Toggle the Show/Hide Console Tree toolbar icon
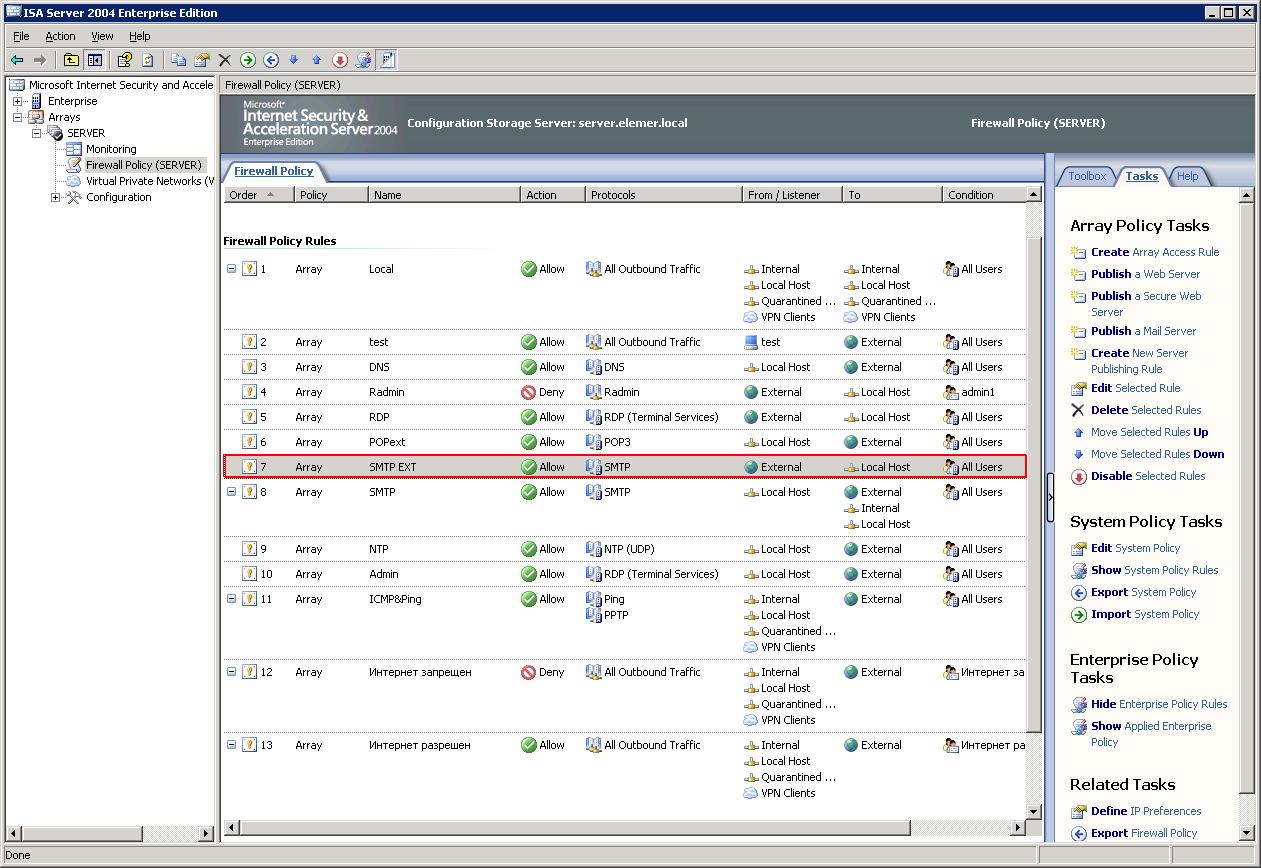1261x868 pixels. [94, 60]
